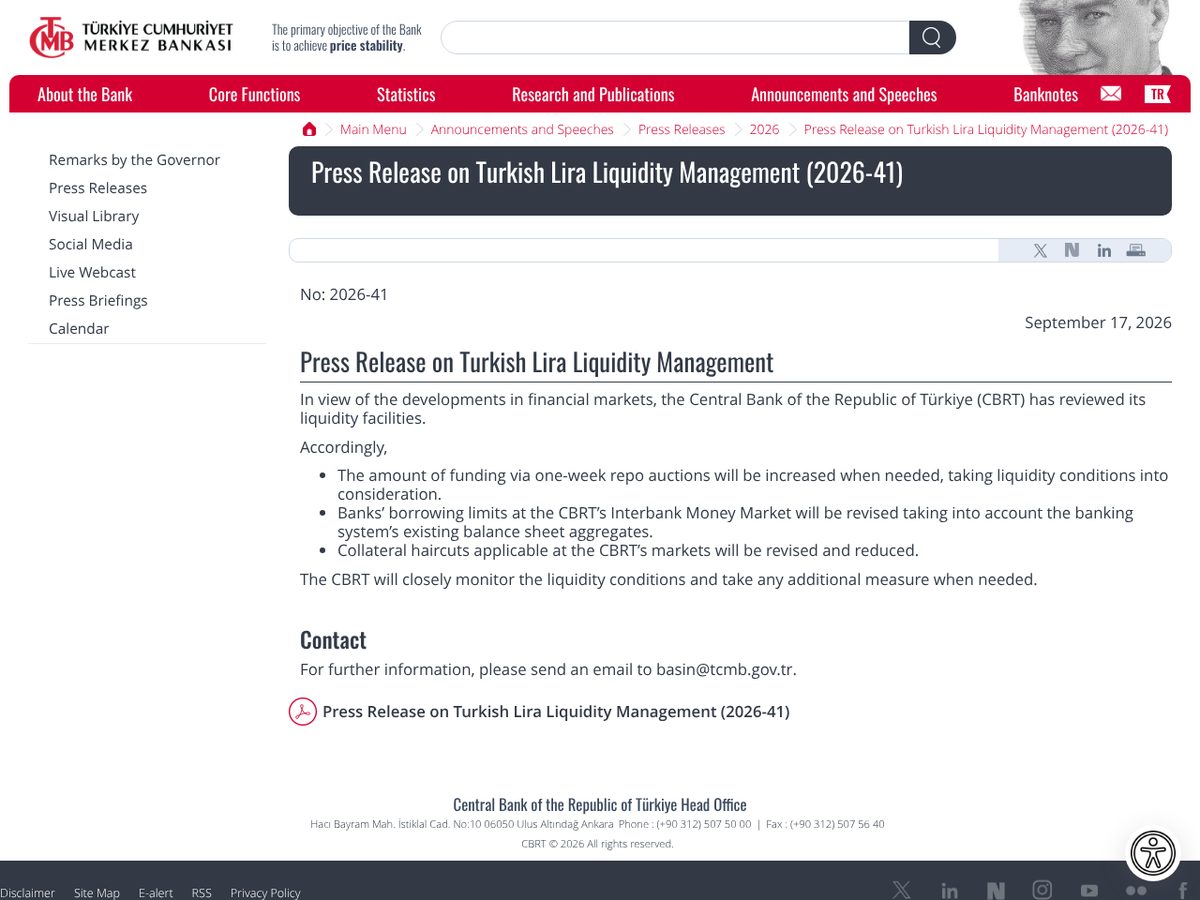Open Research and Publications menu

(x=593, y=94)
